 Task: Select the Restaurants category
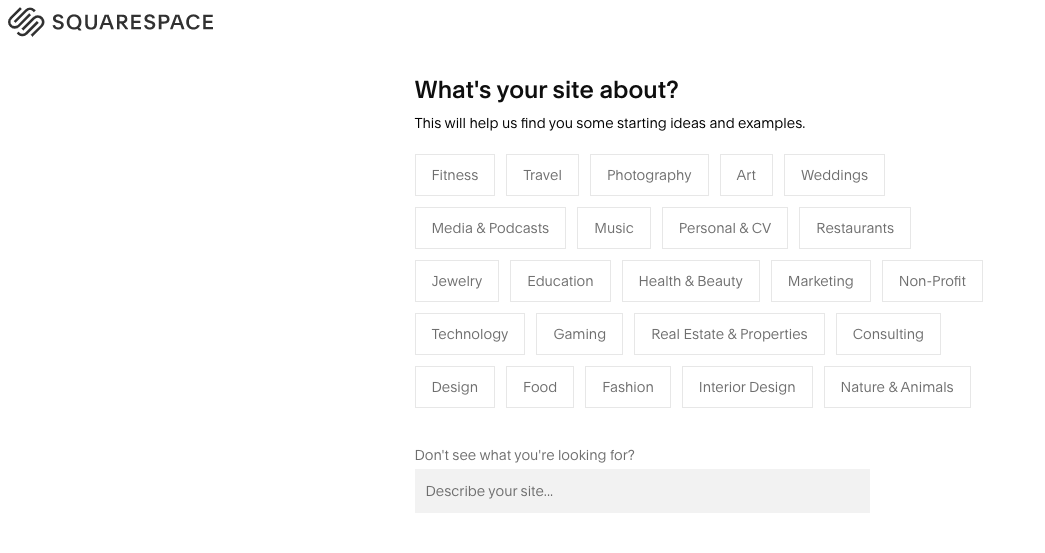pyautogui.click(x=855, y=228)
